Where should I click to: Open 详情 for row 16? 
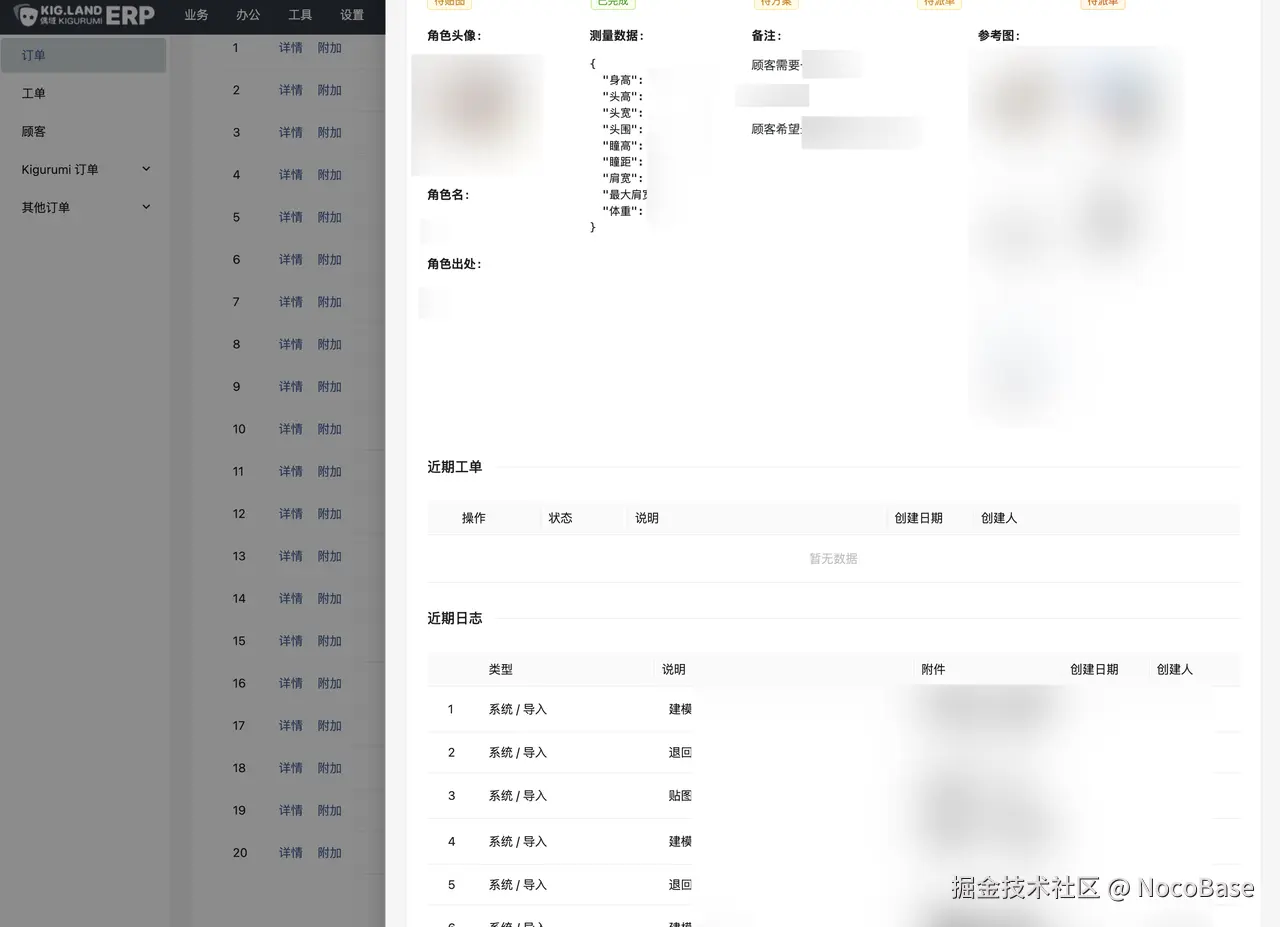coord(291,683)
